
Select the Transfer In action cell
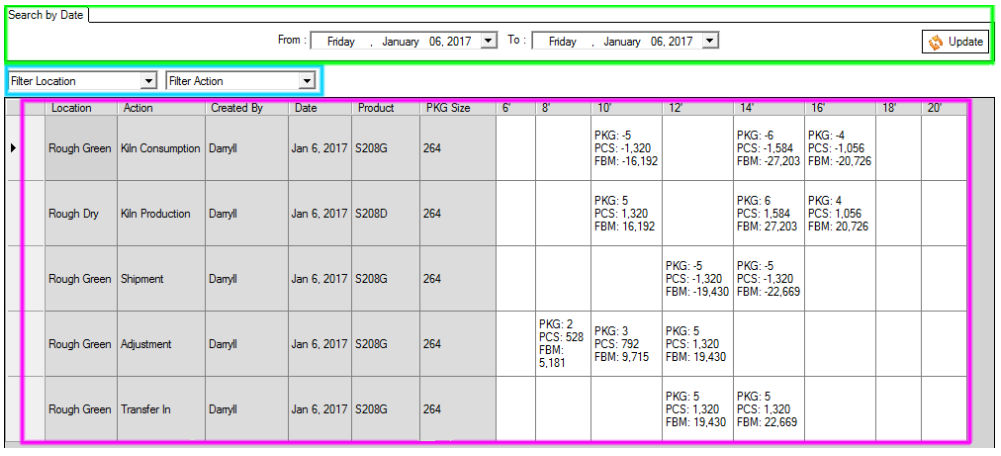162,409
